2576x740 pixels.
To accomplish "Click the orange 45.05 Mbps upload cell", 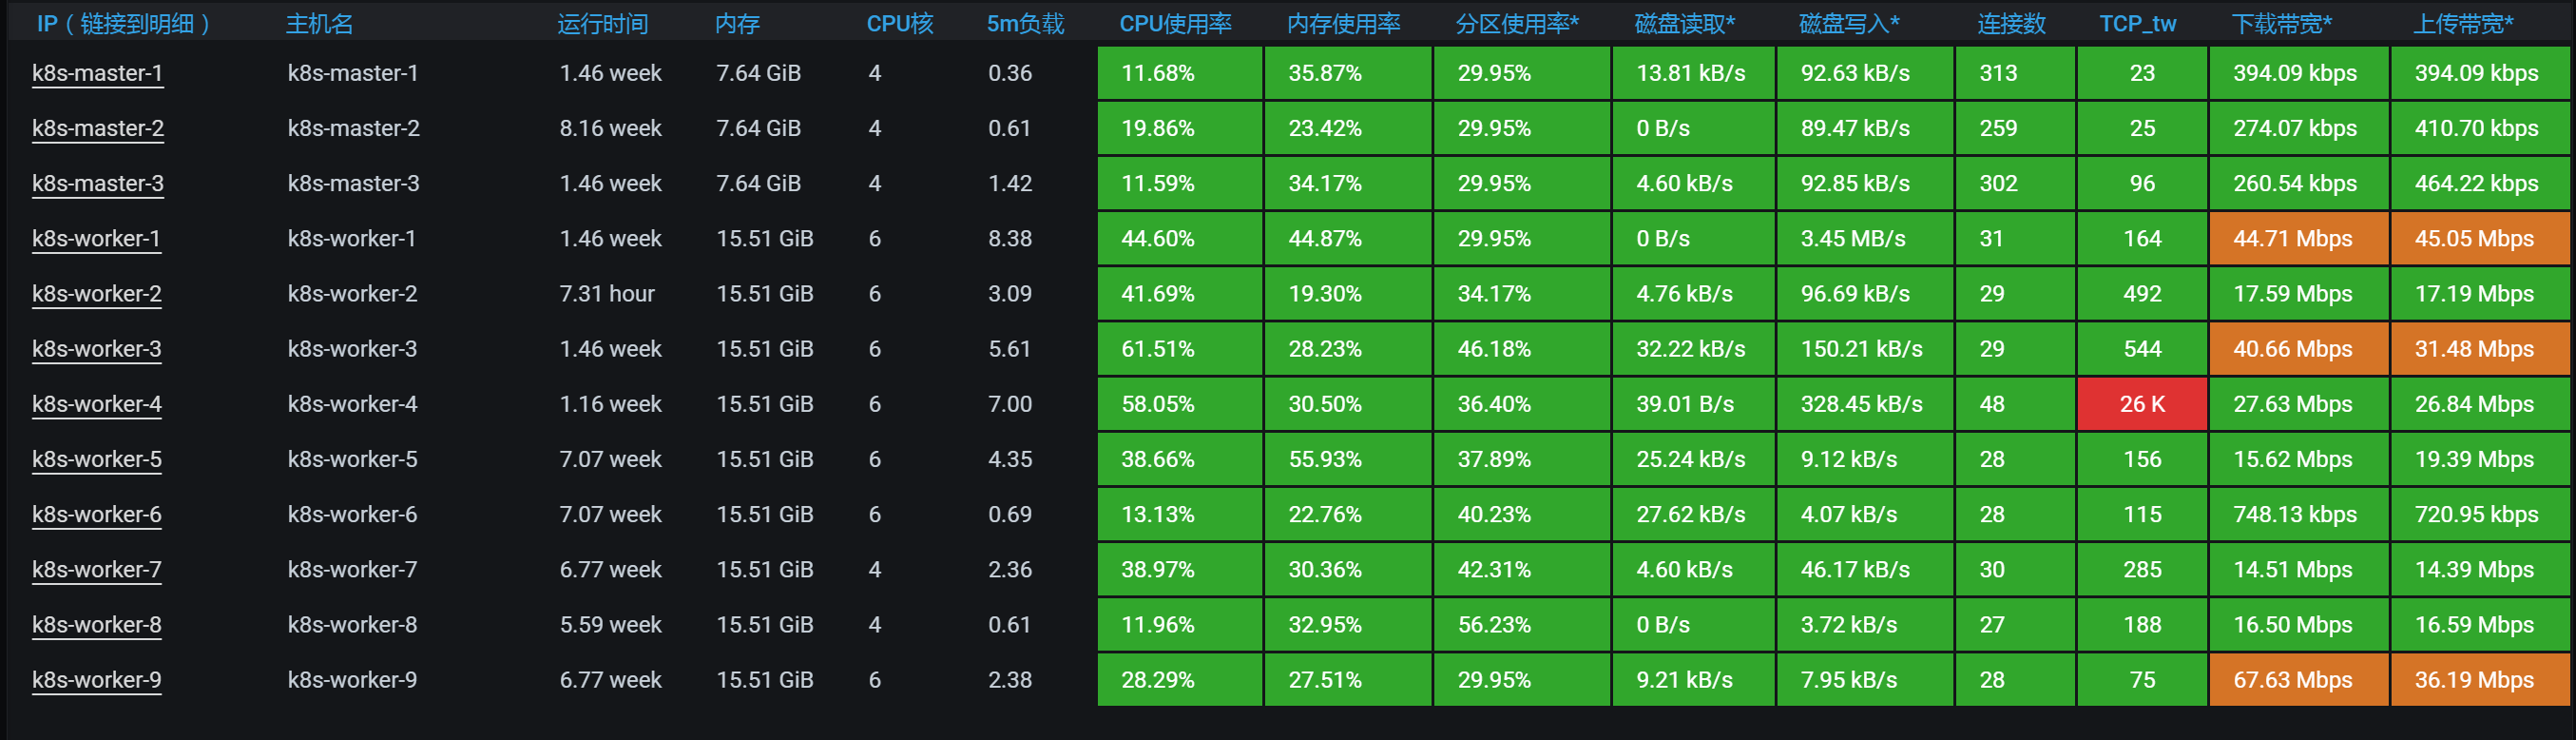I will tap(2478, 239).
